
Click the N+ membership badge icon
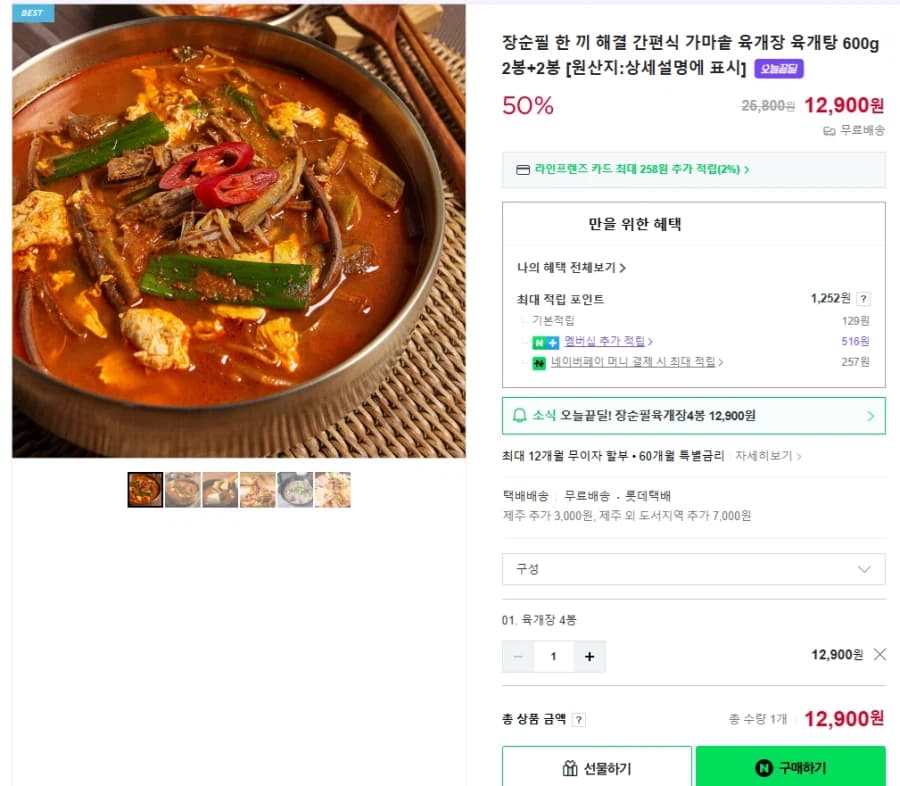(544, 342)
